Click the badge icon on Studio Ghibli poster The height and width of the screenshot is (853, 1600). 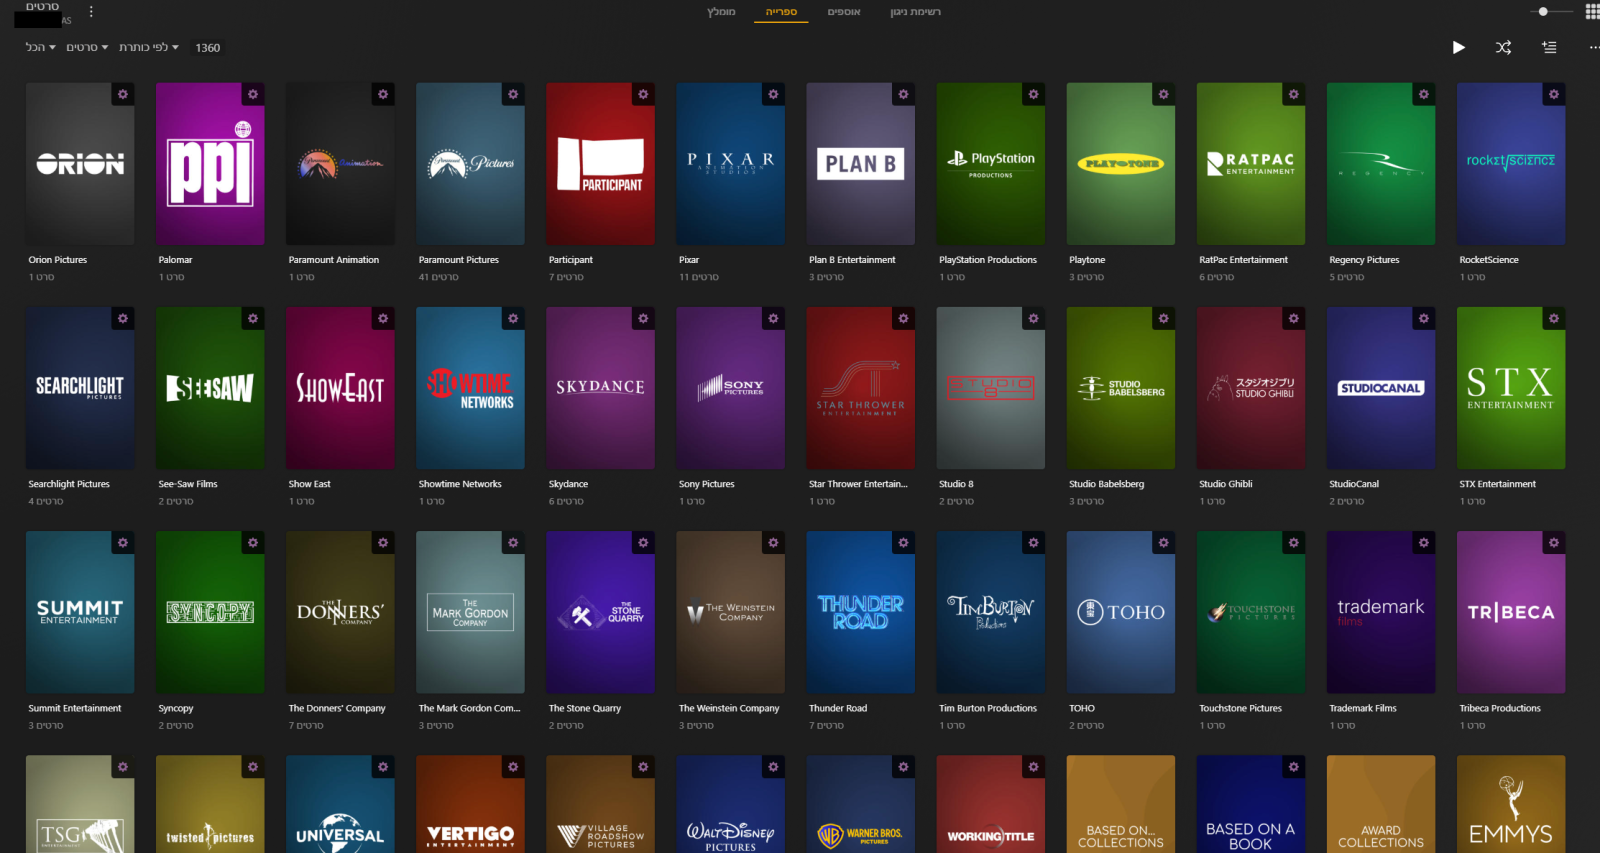coord(1293,318)
